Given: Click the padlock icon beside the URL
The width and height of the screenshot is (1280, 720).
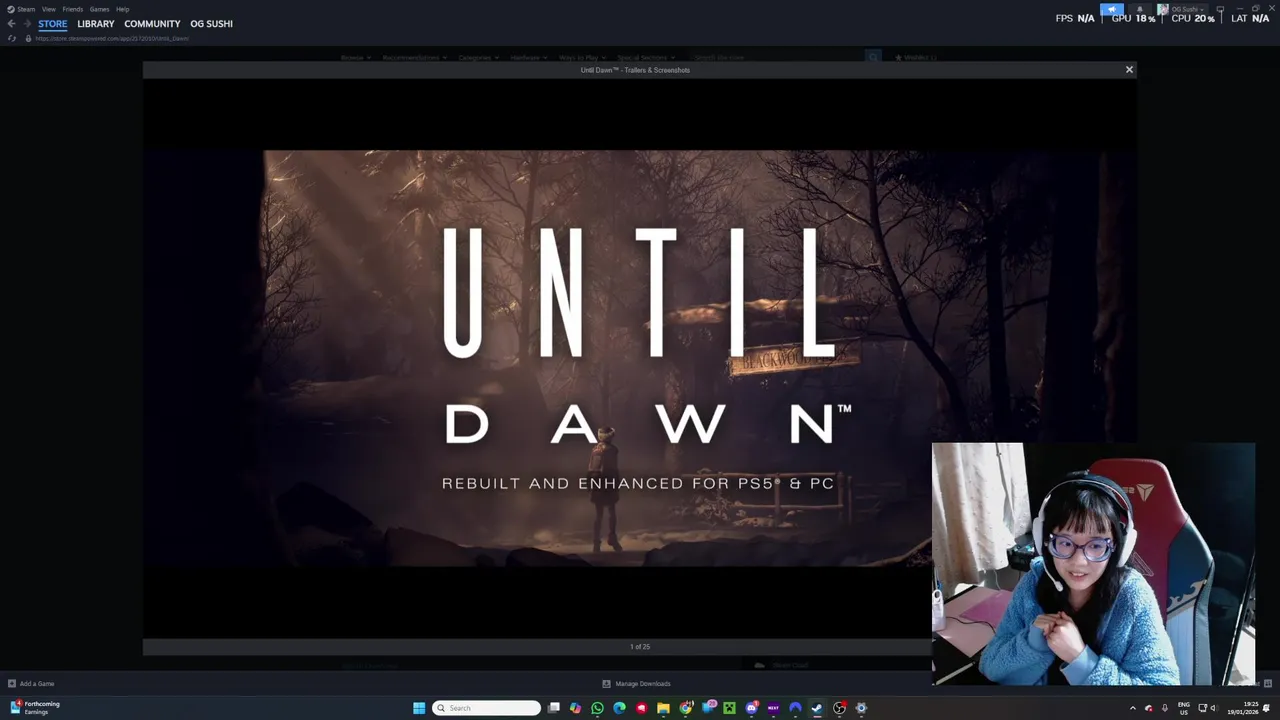Looking at the screenshot, I should pos(28,39).
